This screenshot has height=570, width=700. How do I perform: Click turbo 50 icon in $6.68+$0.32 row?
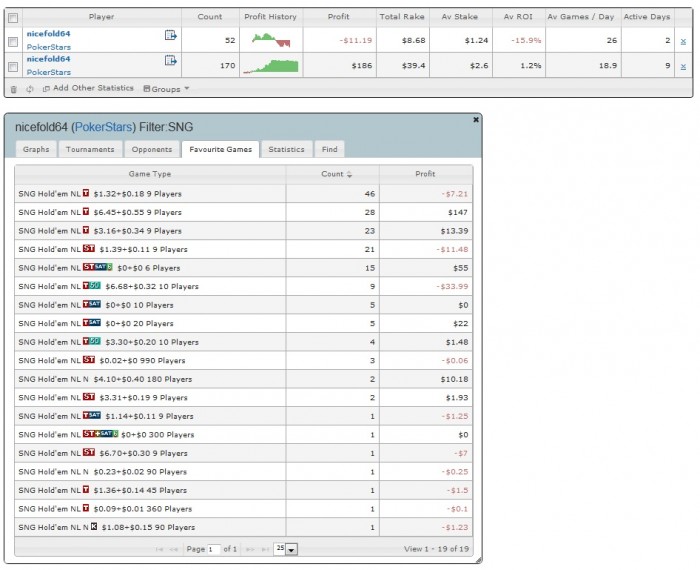click(92, 286)
